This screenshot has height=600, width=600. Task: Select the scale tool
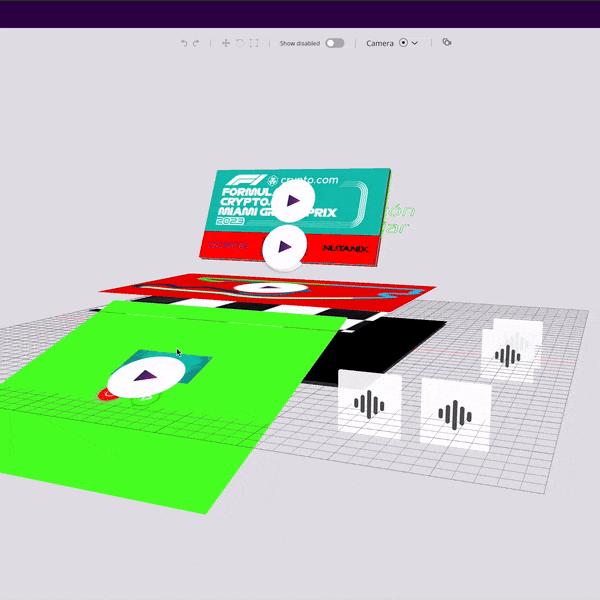point(254,43)
